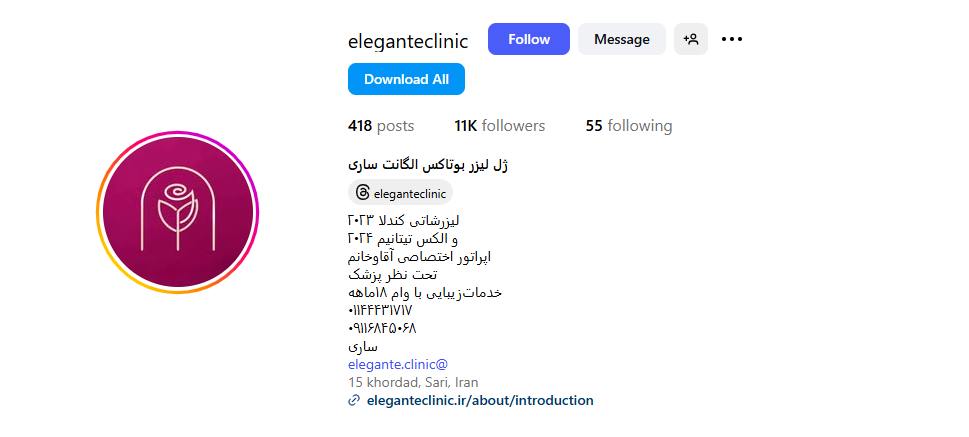The width and height of the screenshot is (969, 437).
Task: Select the bold Persian display name
Action: tap(428, 166)
